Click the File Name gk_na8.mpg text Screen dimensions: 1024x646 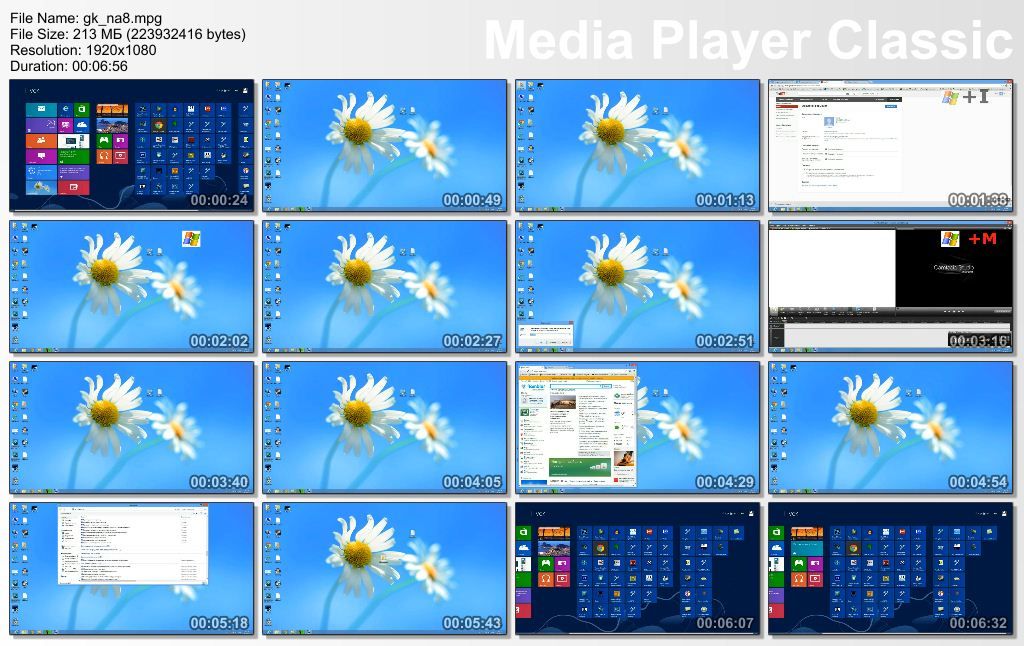point(86,18)
